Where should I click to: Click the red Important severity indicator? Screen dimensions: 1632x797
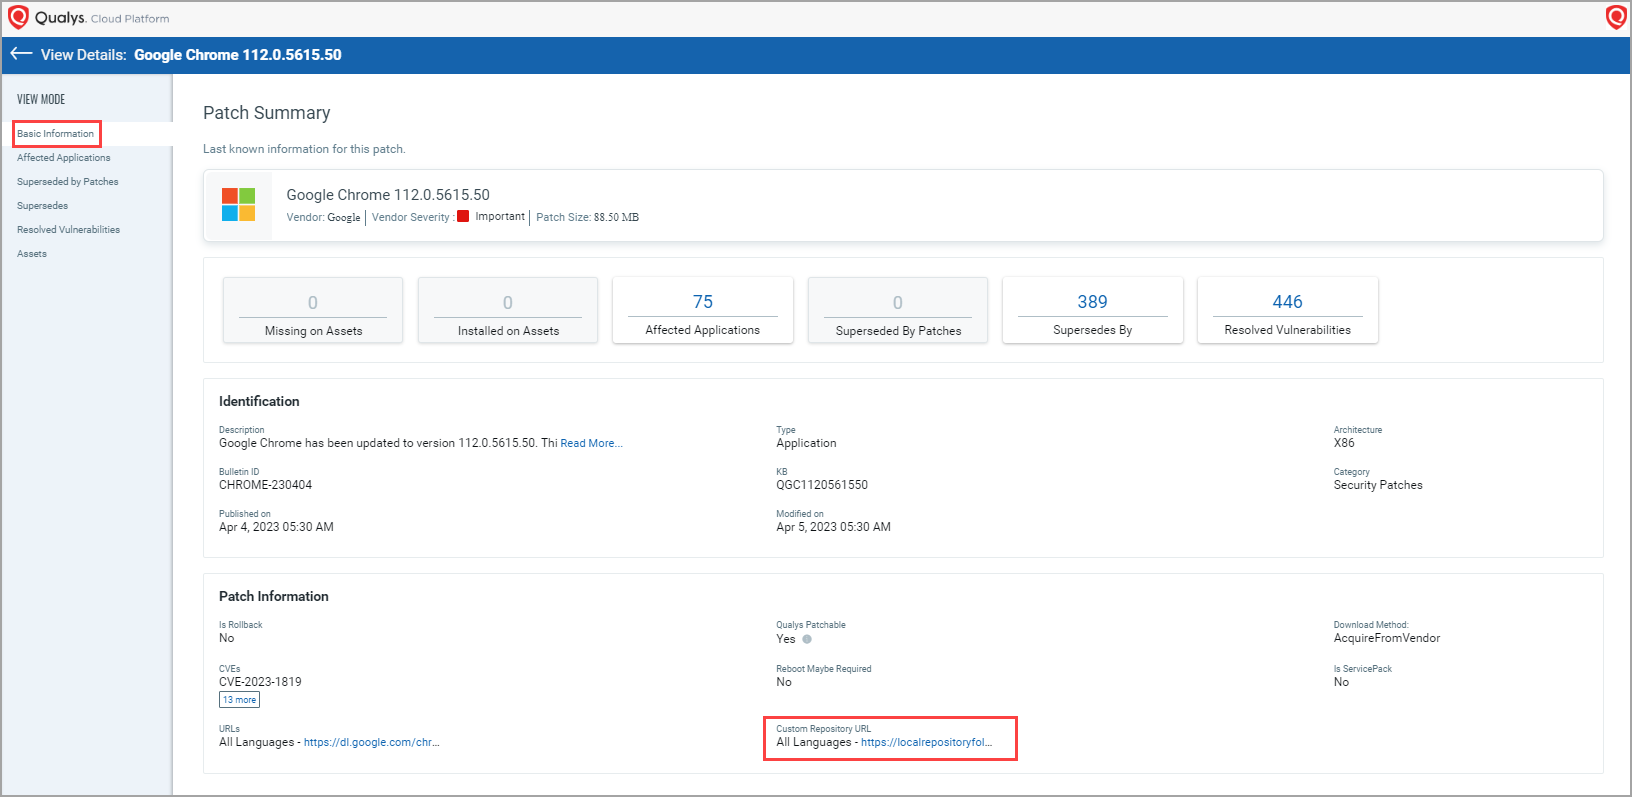pyautogui.click(x=463, y=216)
